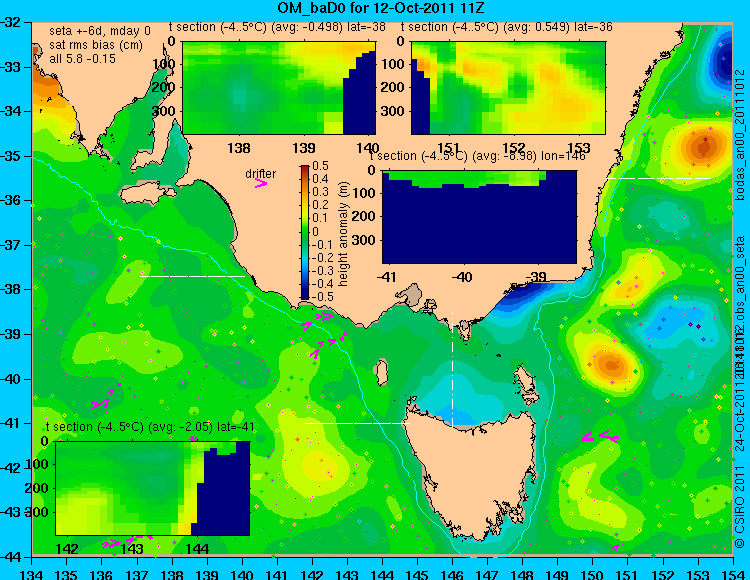Open the lat=-38 temperature section inset
Screen dimensions: 750x580
coord(279,88)
